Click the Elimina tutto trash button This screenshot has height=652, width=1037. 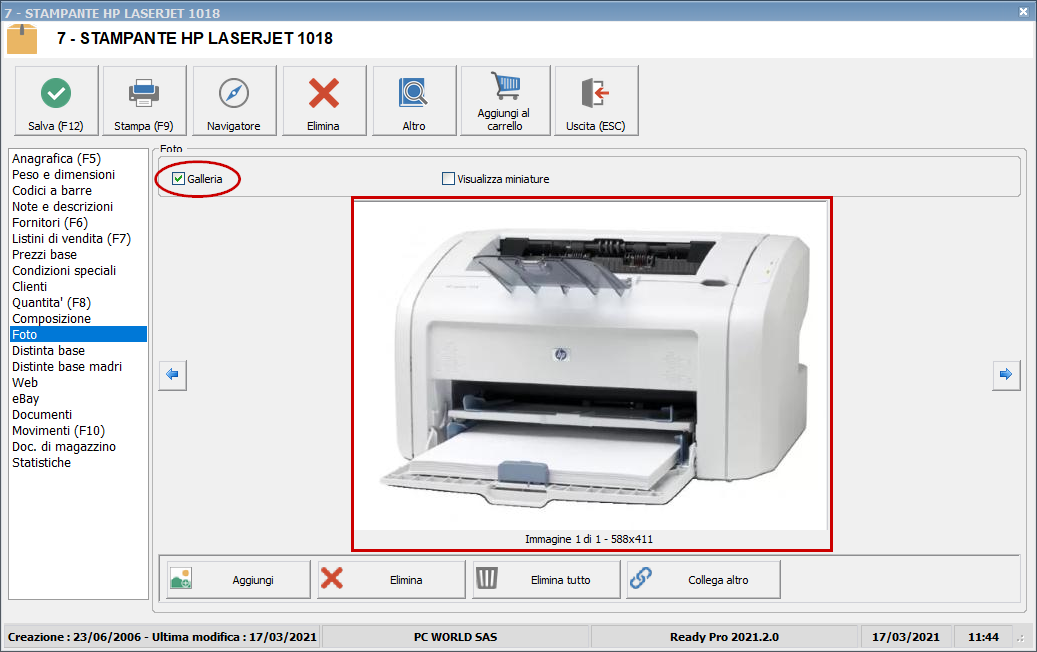coord(546,580)
